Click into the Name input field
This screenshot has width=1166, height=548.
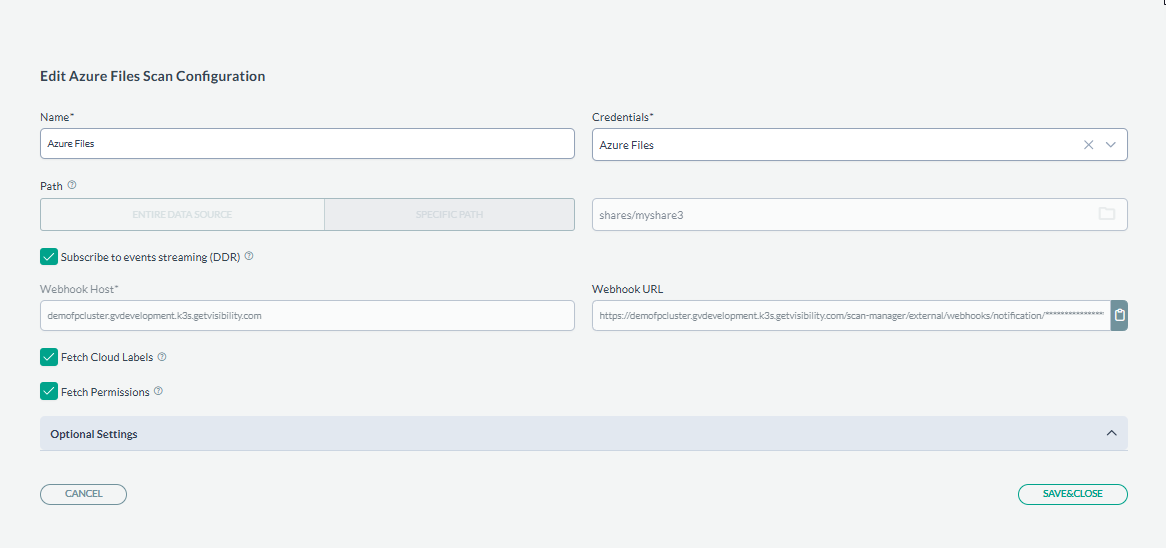[307, 144]
